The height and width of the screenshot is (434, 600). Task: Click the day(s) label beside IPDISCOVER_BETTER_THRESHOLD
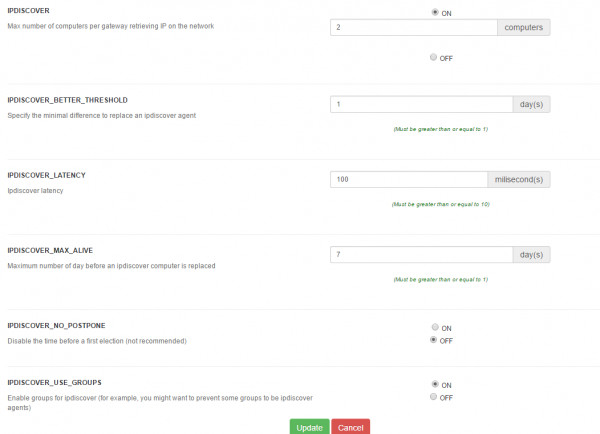click(x=532, y=104)
